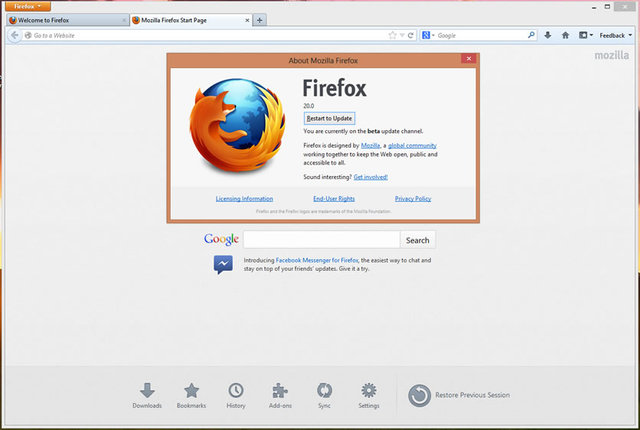The image size is (640, 430).
Task: Minimize the Firefox window
Action: pos(594,7)
